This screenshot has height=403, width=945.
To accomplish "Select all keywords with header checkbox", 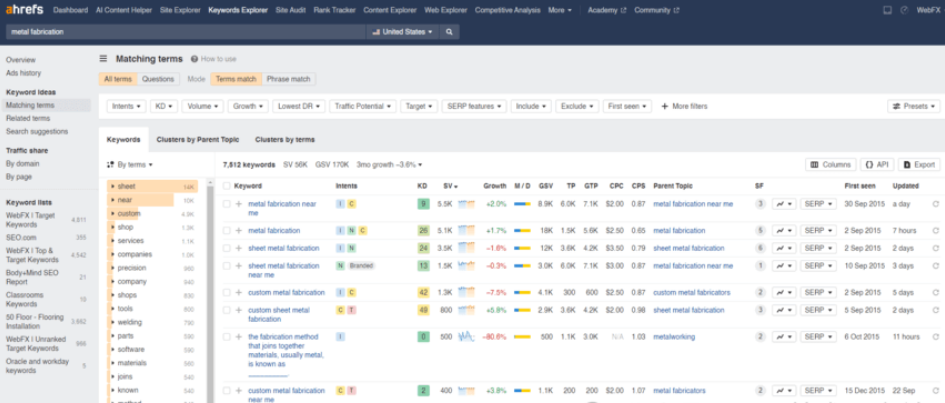I will click(227, 186).
